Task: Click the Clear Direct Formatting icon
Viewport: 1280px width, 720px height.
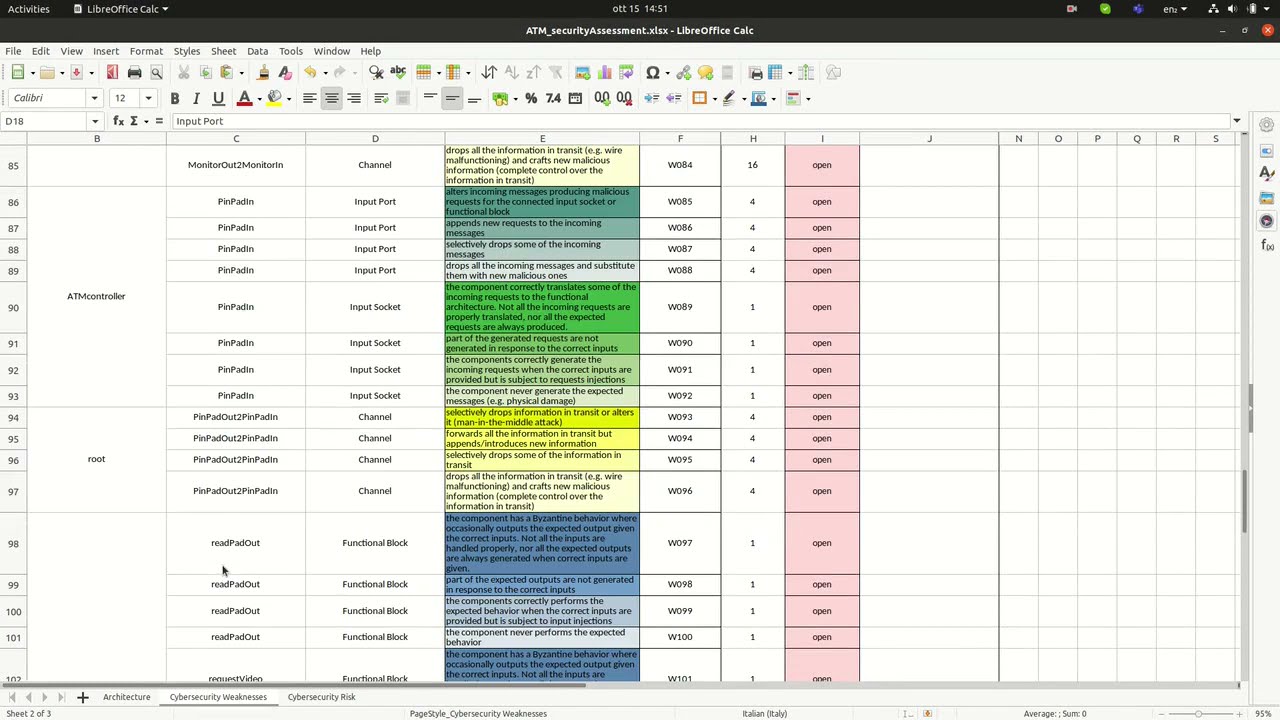Action: 285,72
